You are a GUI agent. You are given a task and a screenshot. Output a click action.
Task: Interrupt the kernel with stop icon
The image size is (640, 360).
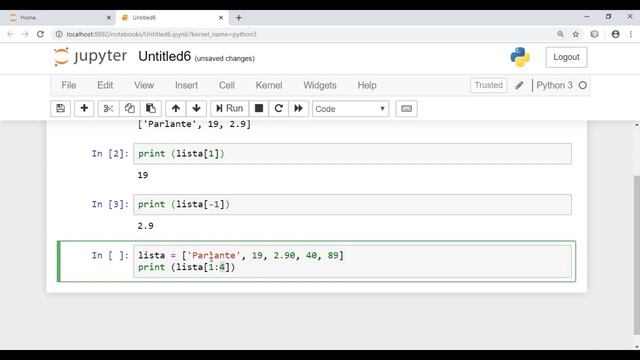[259, 109]
